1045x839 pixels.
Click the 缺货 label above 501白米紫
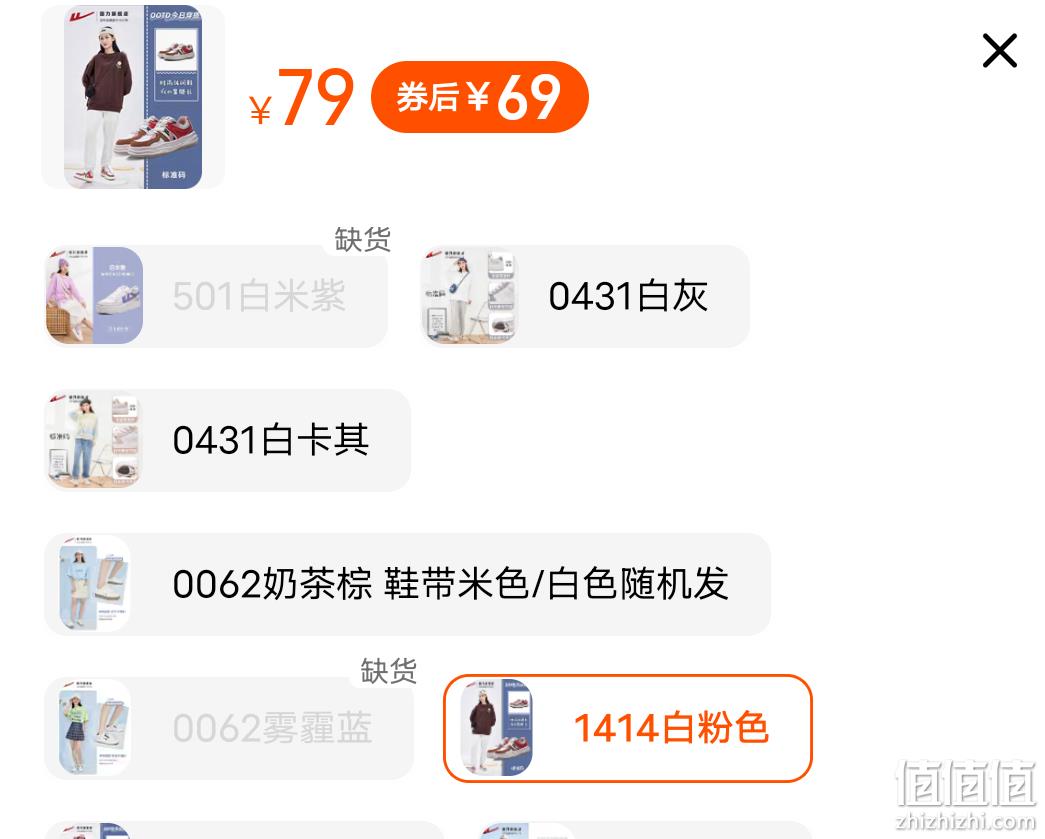(363, 239)
